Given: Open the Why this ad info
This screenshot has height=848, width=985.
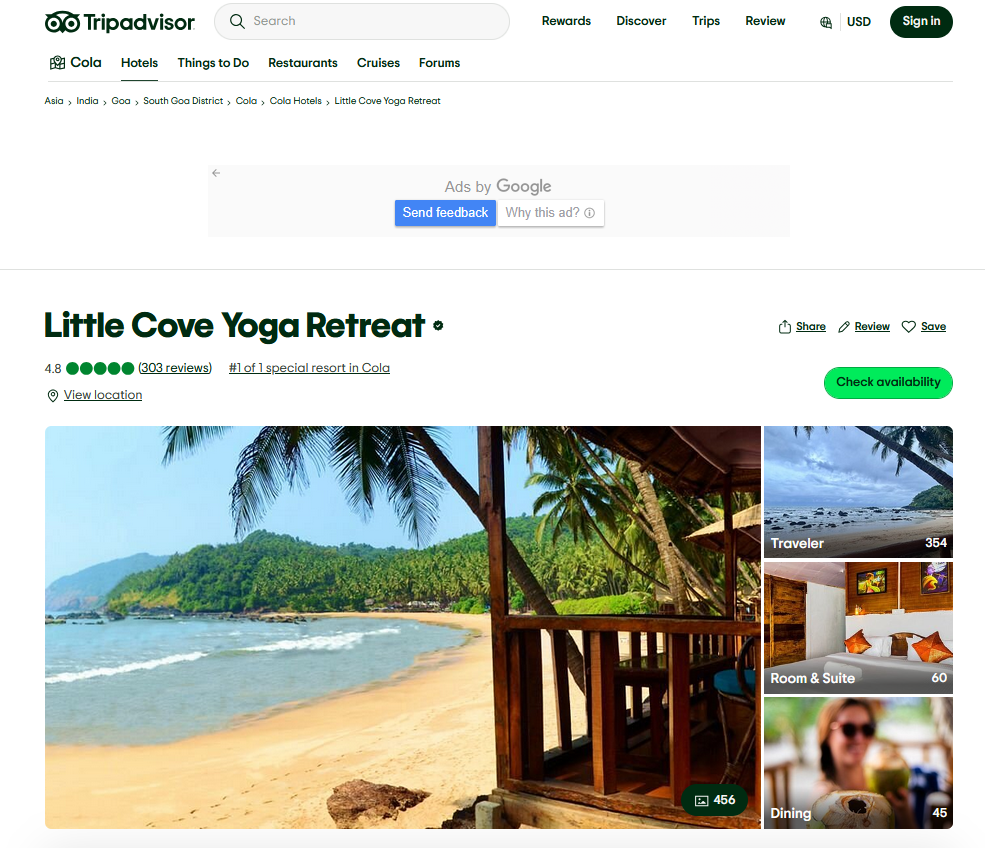Looking at the screenshot, I should [550, 213].
